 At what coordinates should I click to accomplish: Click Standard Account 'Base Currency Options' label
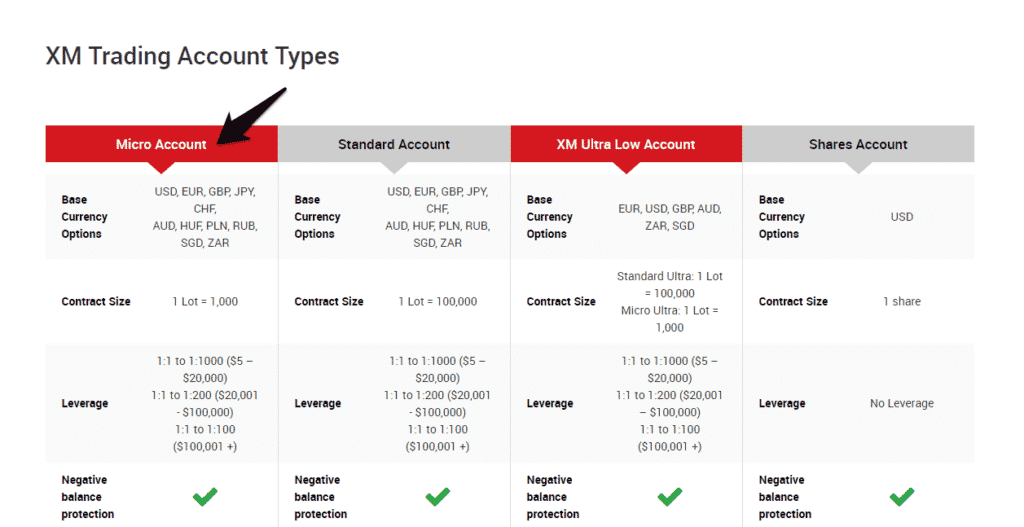[317, 217]
